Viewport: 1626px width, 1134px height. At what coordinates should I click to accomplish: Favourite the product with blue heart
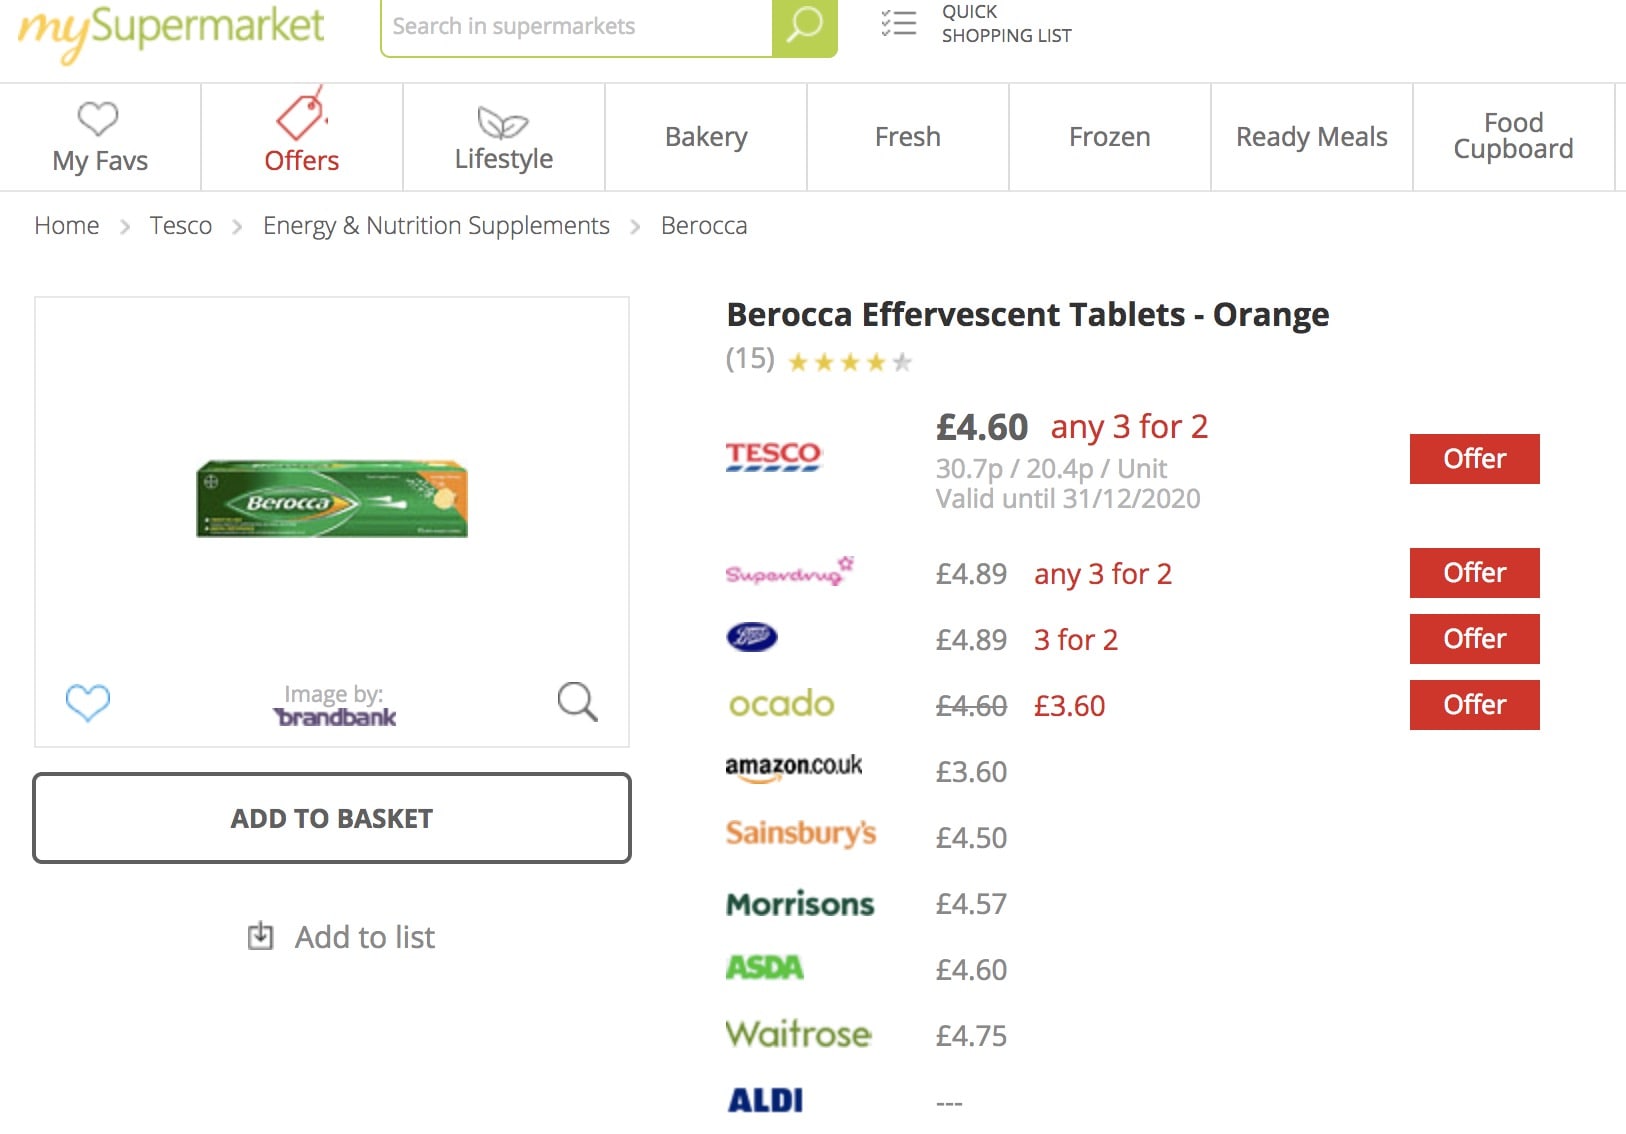point(88,702)
